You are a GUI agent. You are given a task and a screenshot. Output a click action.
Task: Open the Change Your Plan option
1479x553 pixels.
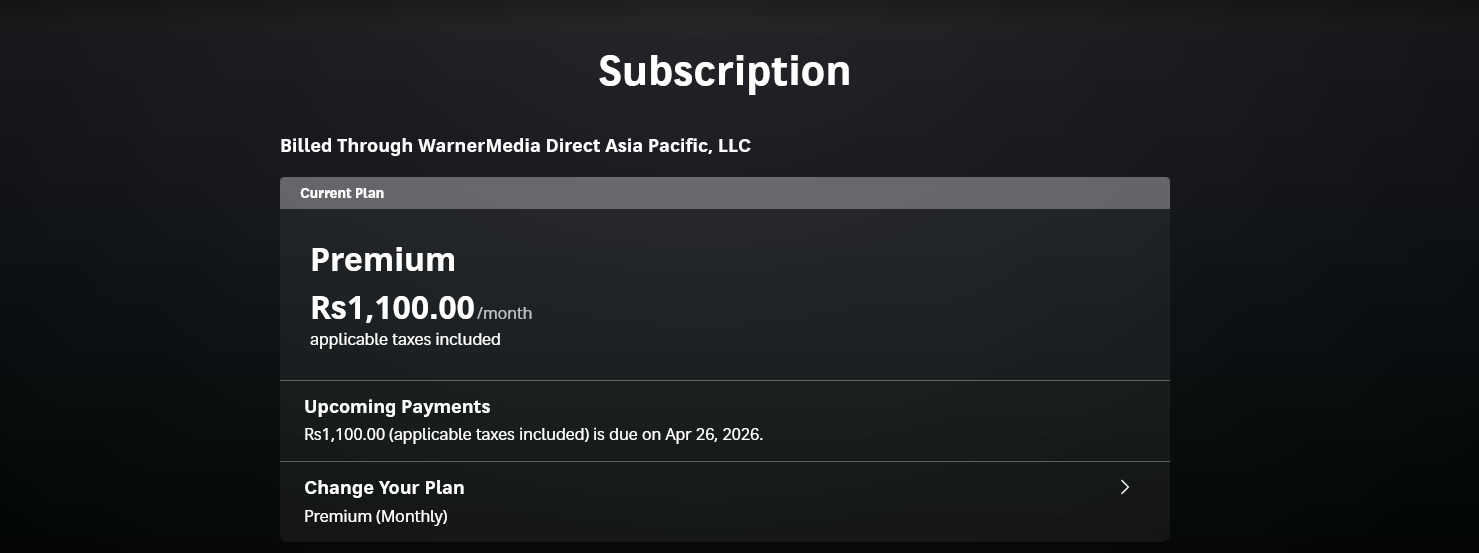click(384, 488)
